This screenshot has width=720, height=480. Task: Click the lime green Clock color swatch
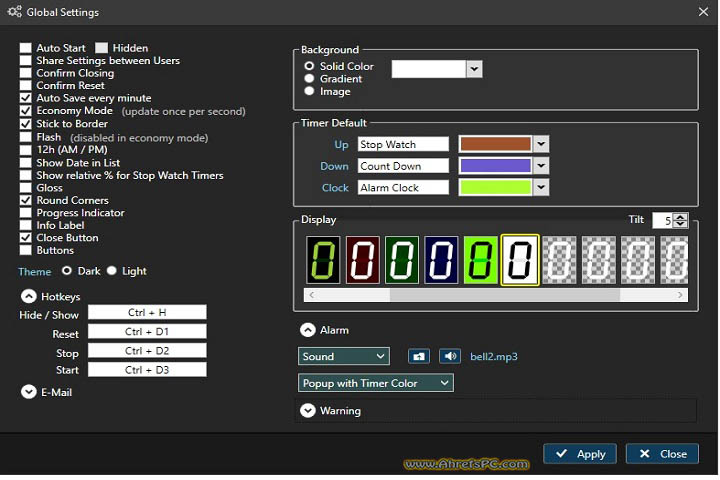(x=495, y=187)
